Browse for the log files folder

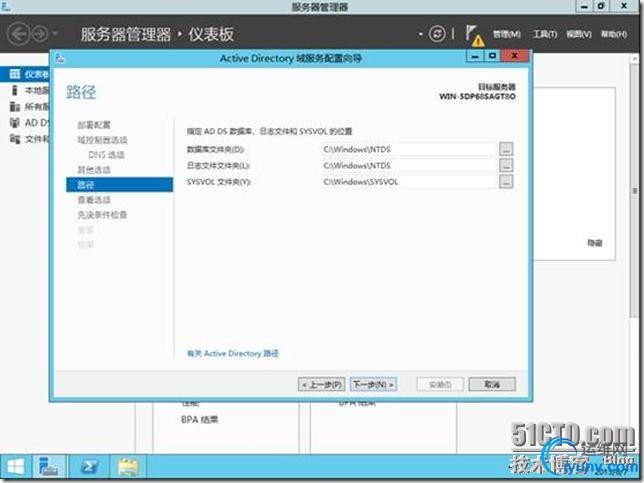[x=506, y=166]
